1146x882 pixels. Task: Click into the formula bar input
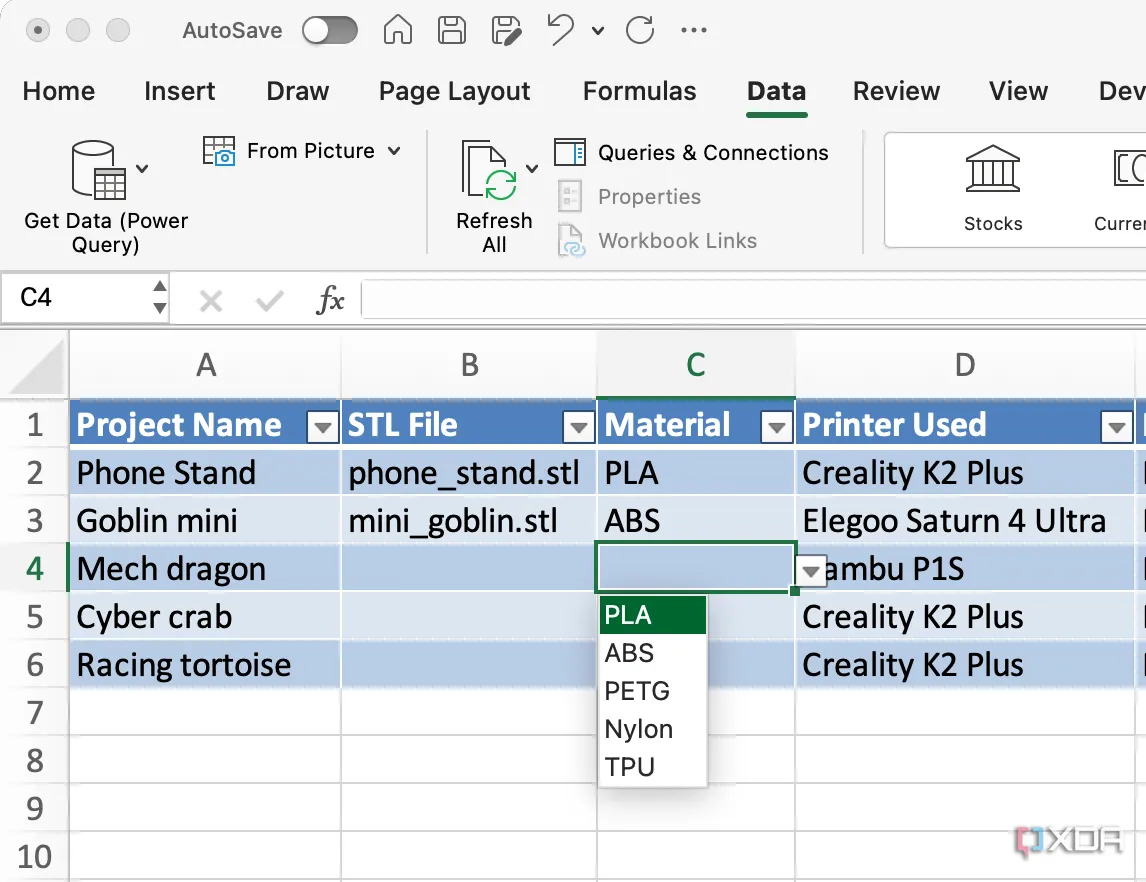(x=754, y=299)
